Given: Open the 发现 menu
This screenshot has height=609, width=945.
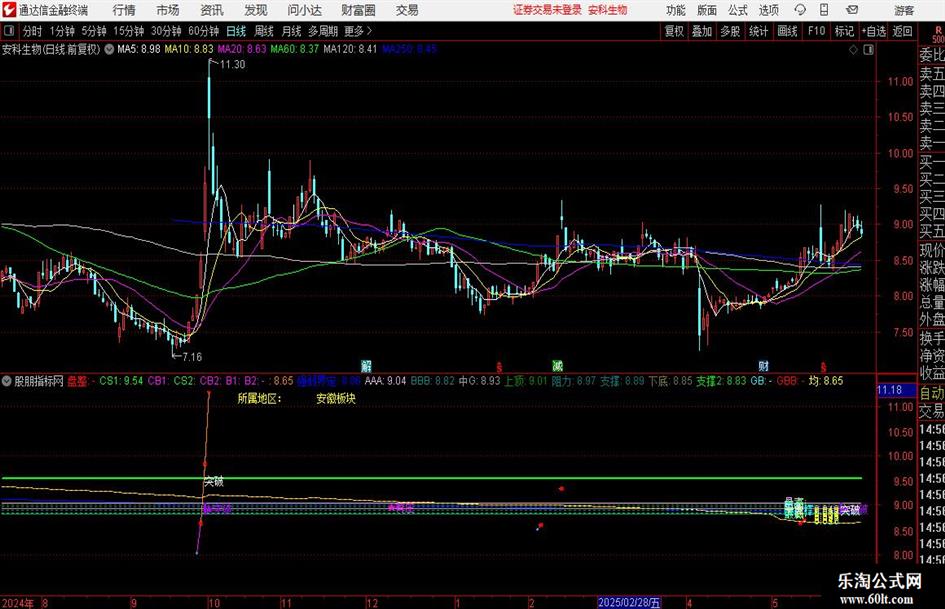Looking at the screenshot, I should click(x=256, y=10).
